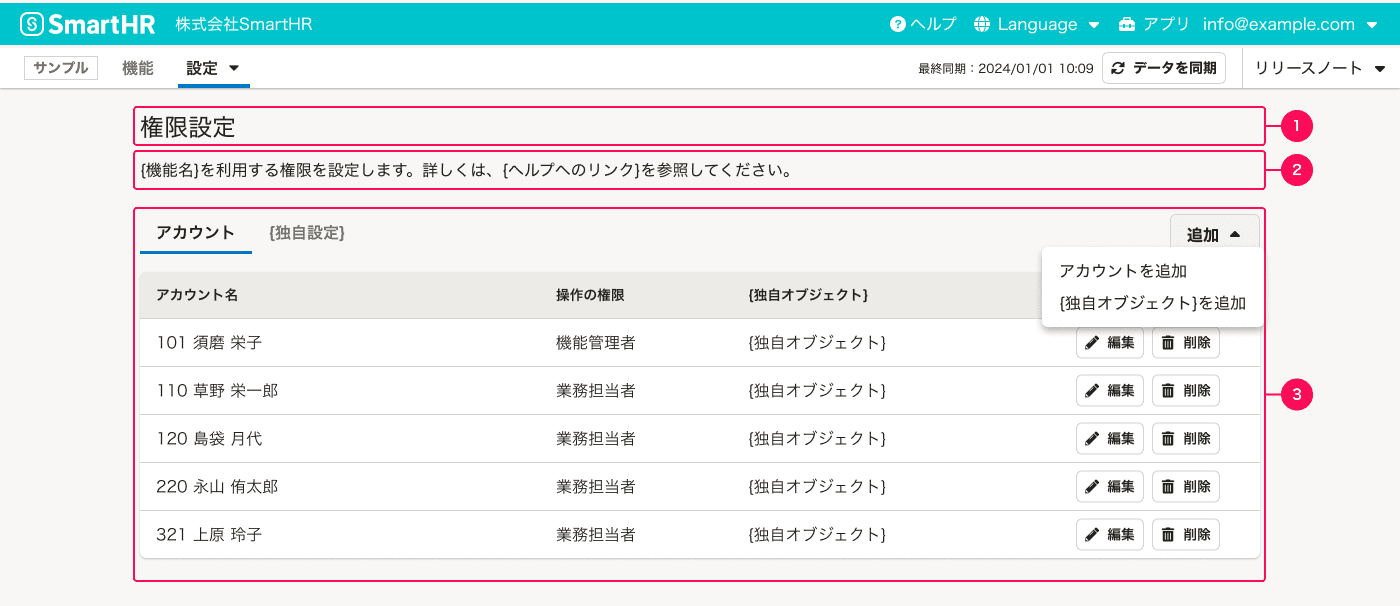1400x606 pixels.
Task: Click the サンプル button
Action: pos(60,67)
